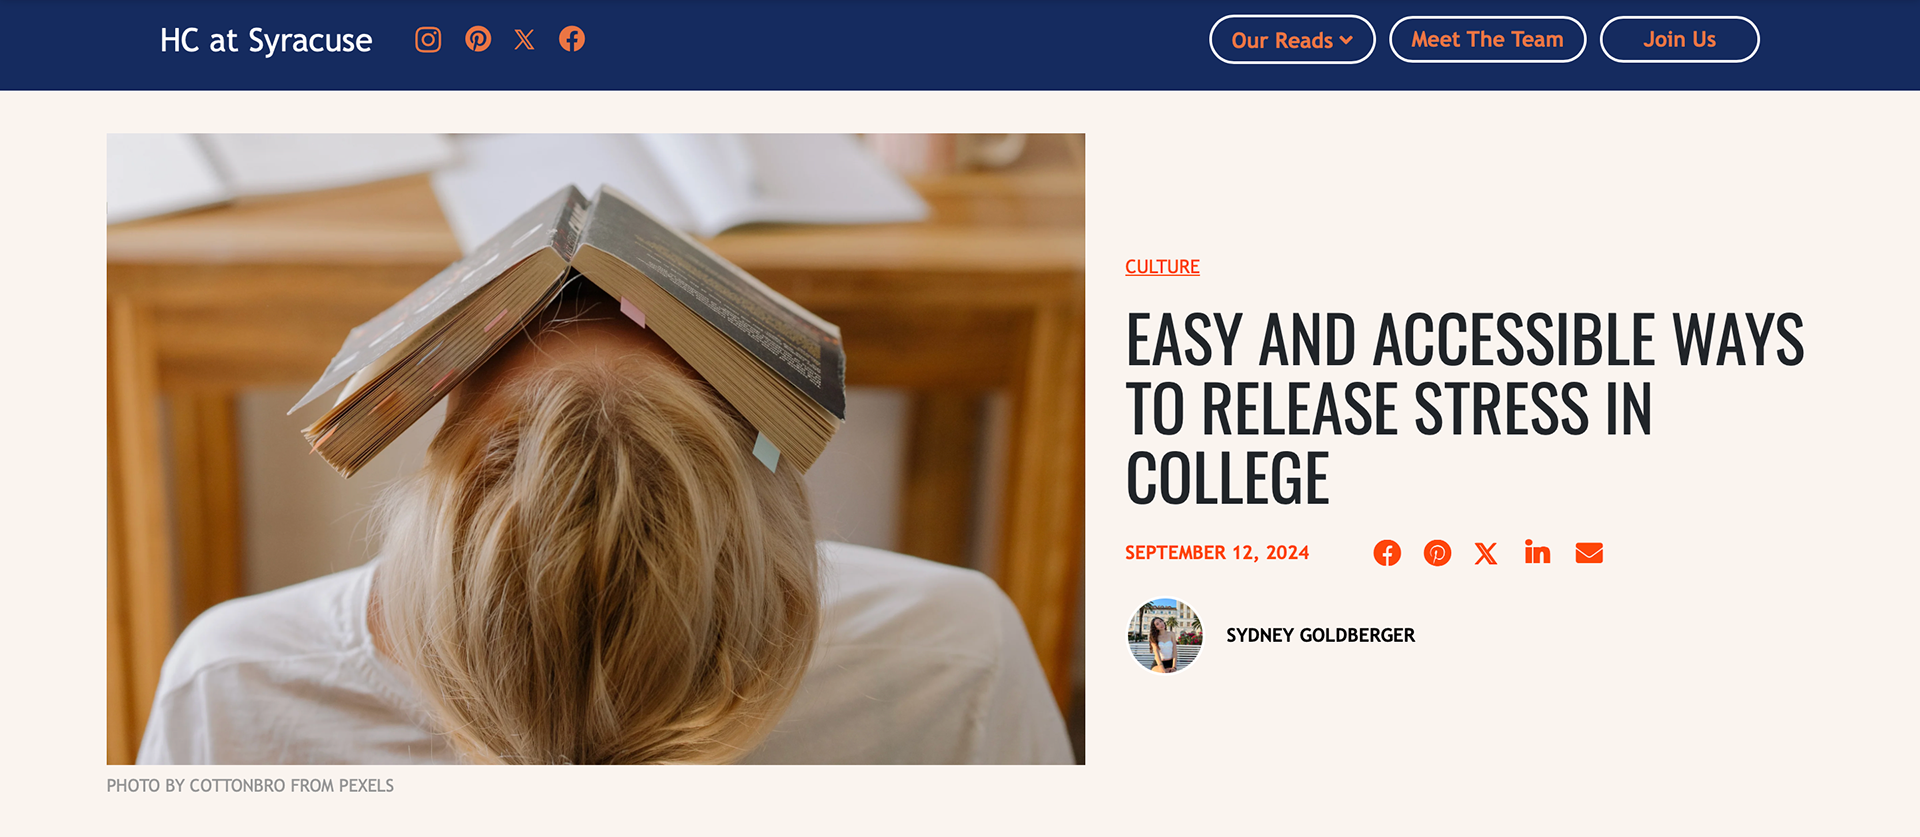Open the Instagram icon in header

428,40
